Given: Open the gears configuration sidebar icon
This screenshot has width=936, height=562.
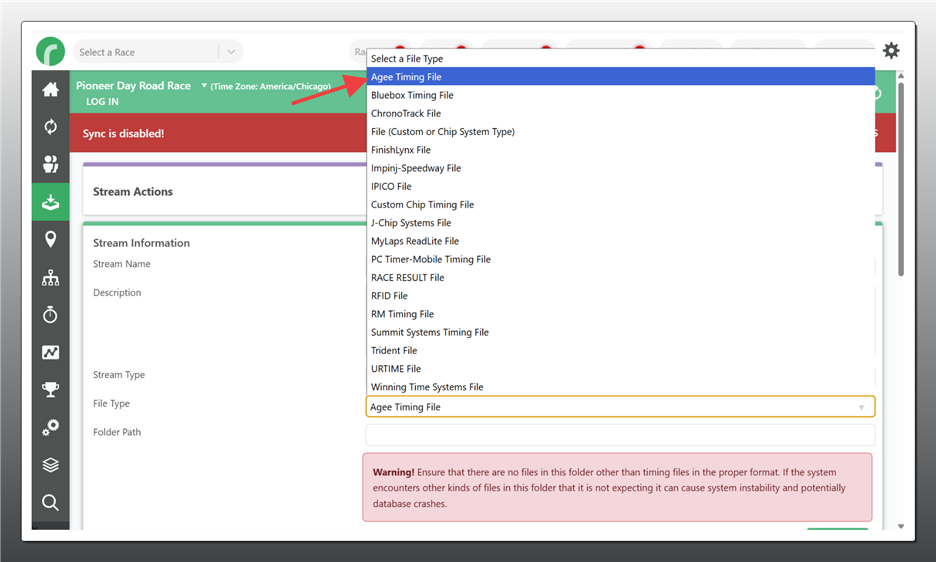Looking at the screenshot, I should click(x=51, y=427).
